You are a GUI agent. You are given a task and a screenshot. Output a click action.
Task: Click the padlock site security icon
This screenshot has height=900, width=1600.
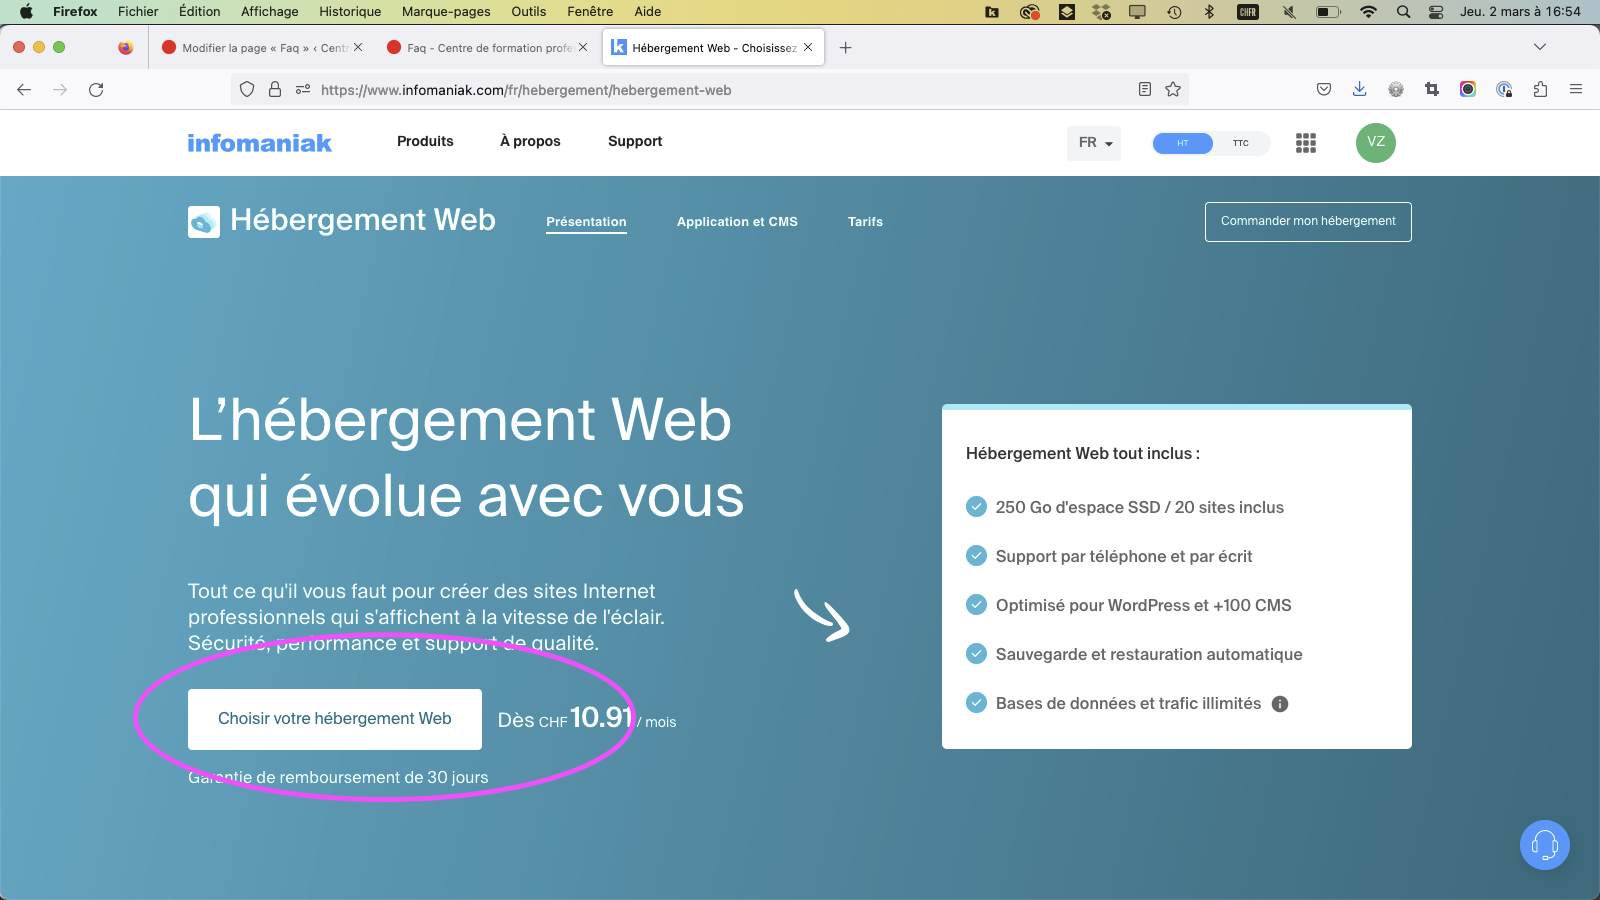[275, 90]
